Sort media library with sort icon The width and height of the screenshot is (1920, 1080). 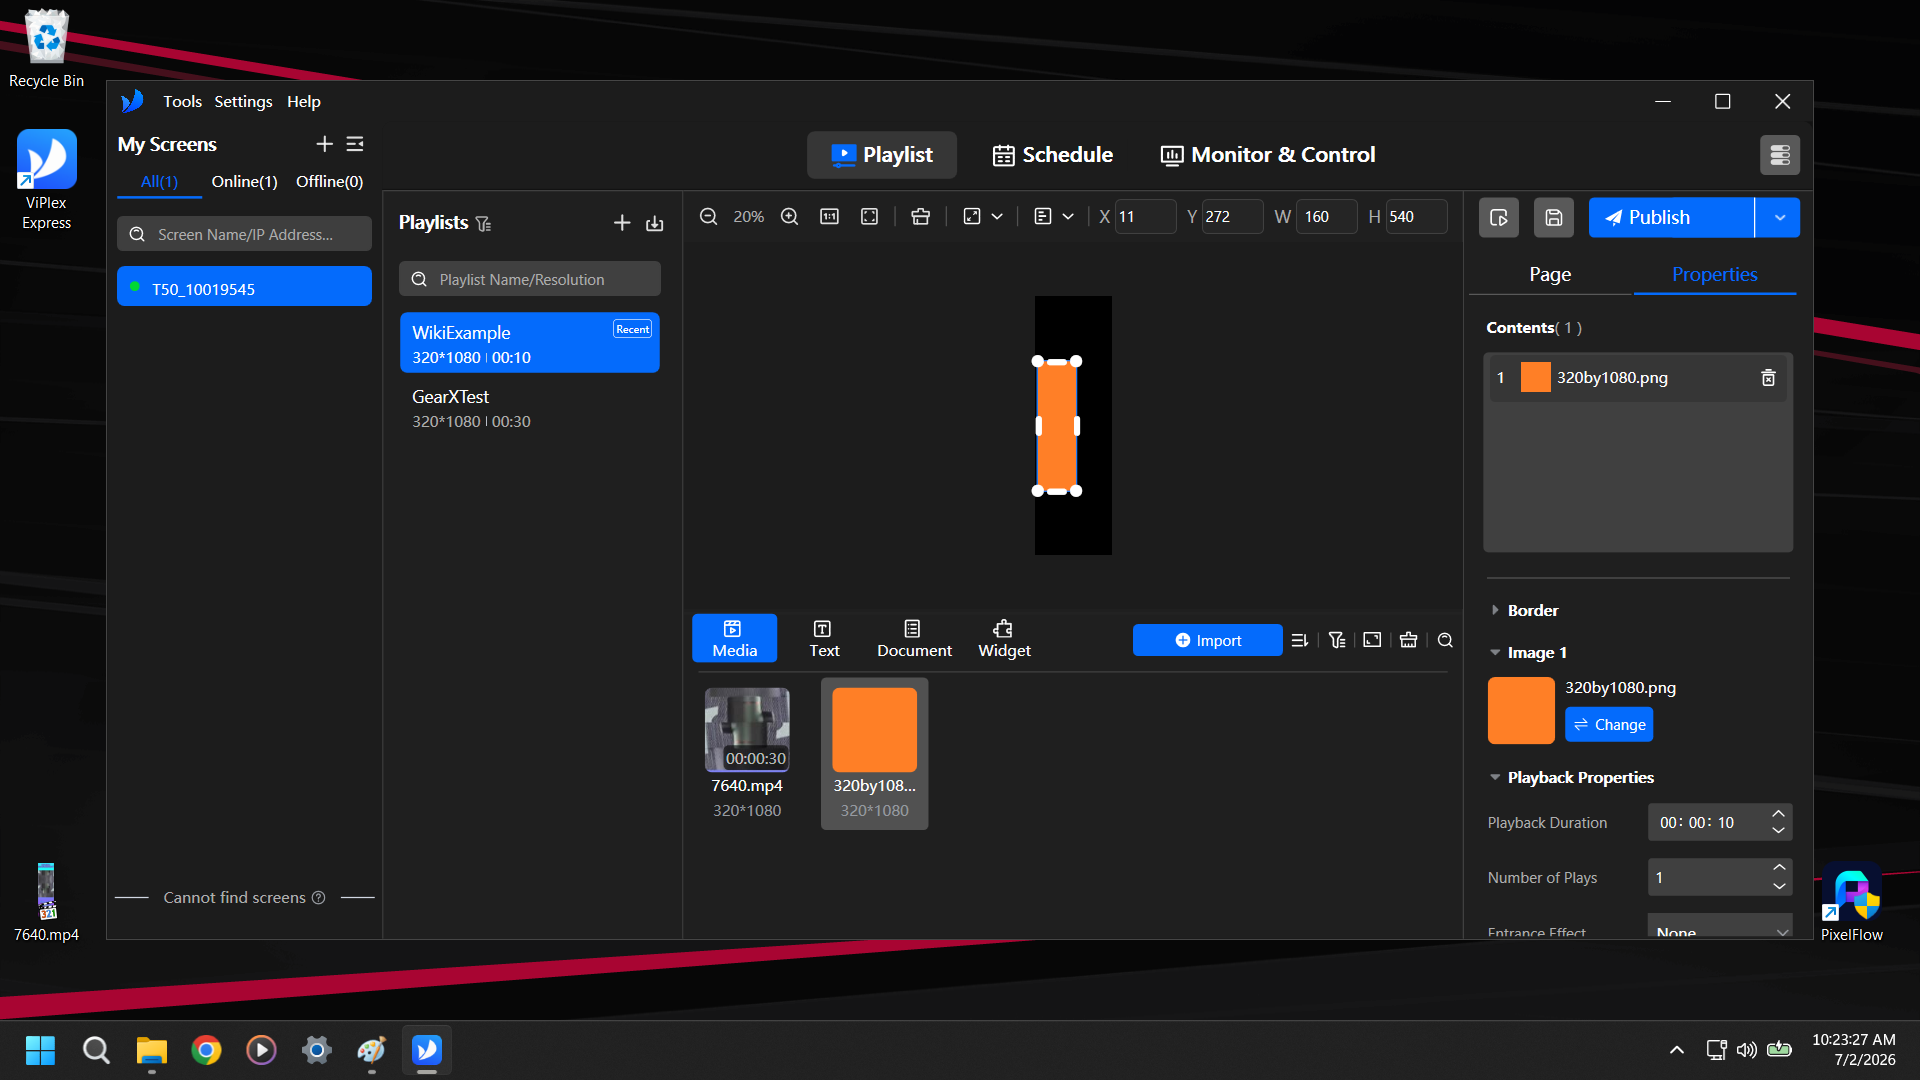[x=1299, y=640]
